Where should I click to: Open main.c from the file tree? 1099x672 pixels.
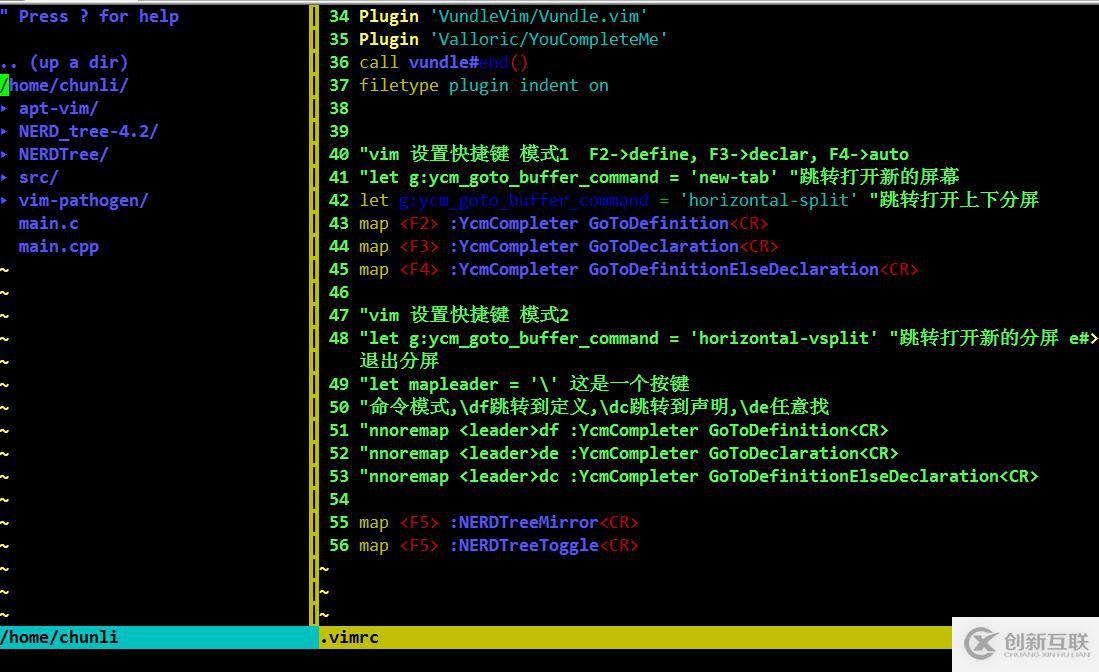pyautogui.click(x=48, y=223)
